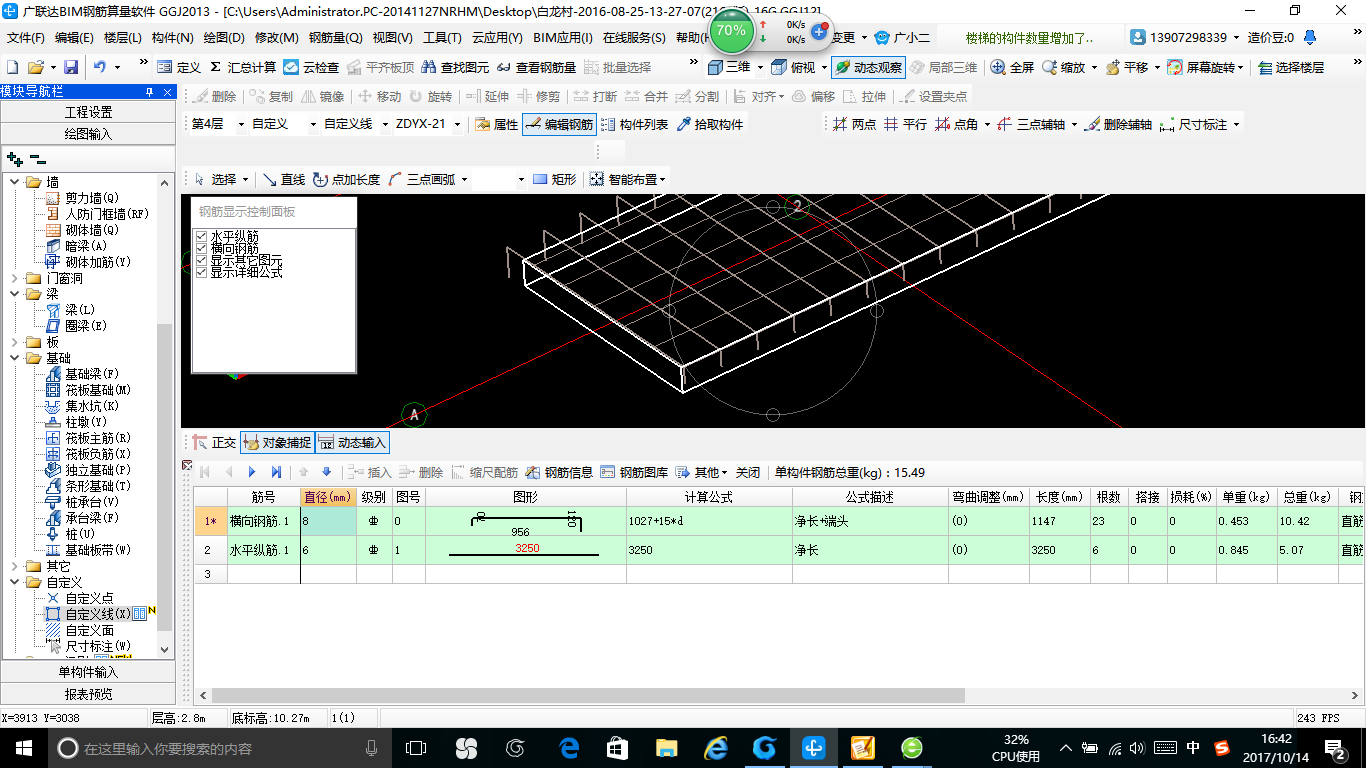Open 云应用(Y) menu
The width and height of the screenshot is (1366, 768).
(497, 38)
